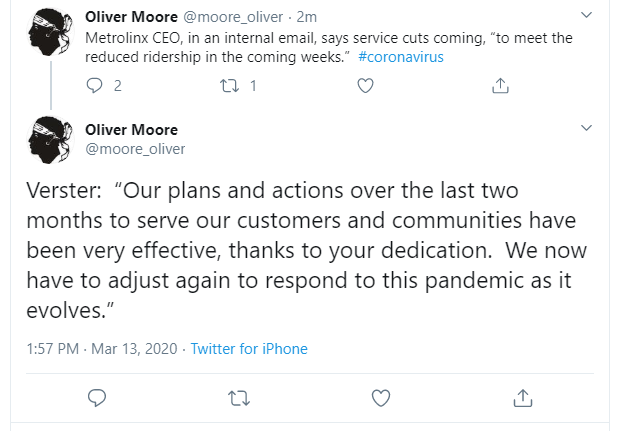Click the second tweet's profile avatar

coord(44,139)
